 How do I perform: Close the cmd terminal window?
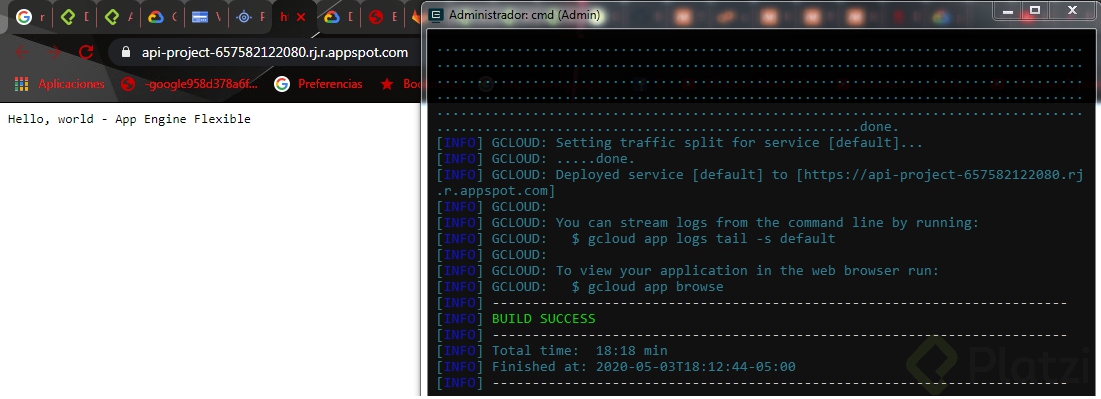(x=1072, y=10)
